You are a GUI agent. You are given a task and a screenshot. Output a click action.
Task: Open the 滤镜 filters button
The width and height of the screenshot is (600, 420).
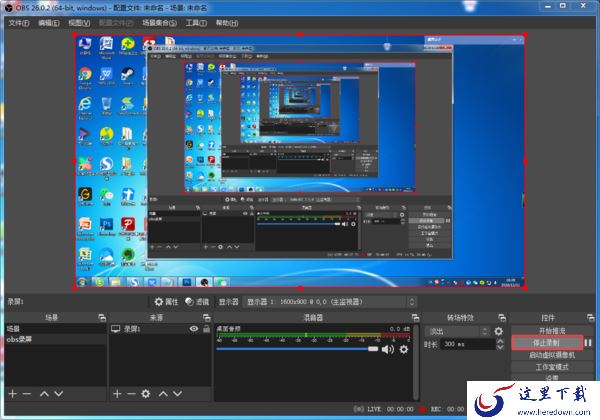pyautogui.click(x=197, y=302)
